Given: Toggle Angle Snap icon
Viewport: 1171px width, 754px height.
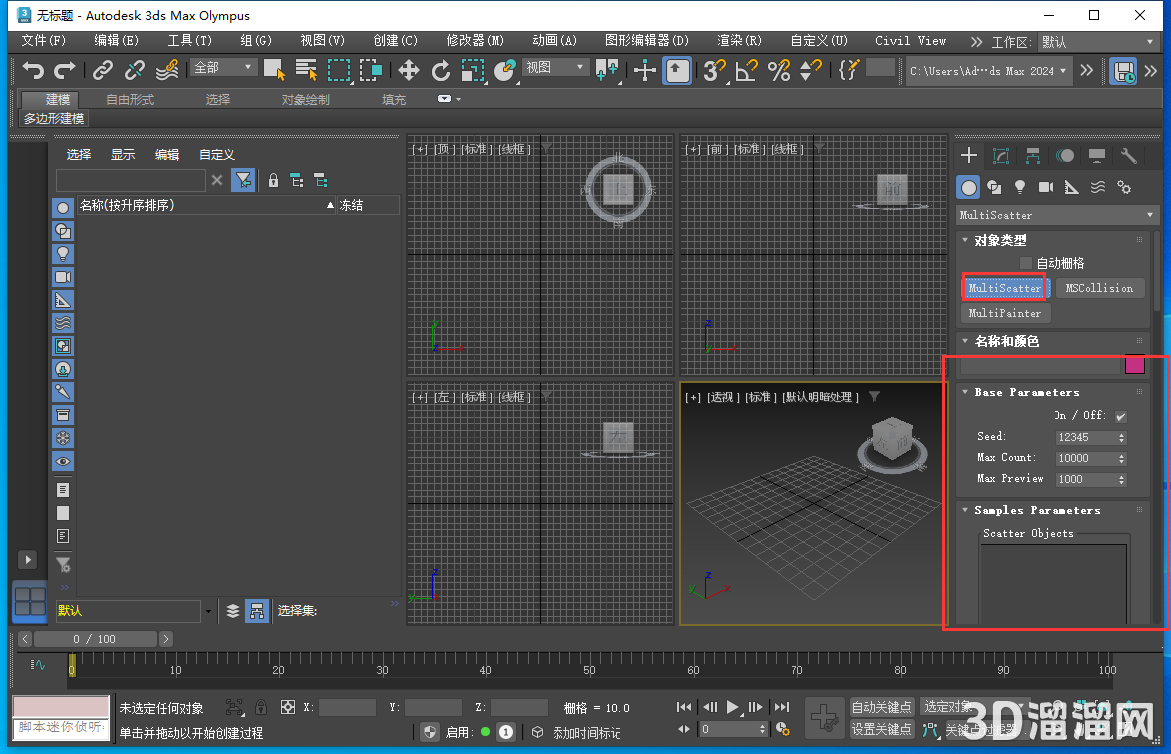Looking at the screenshot, I should click(x=746, y=71).
